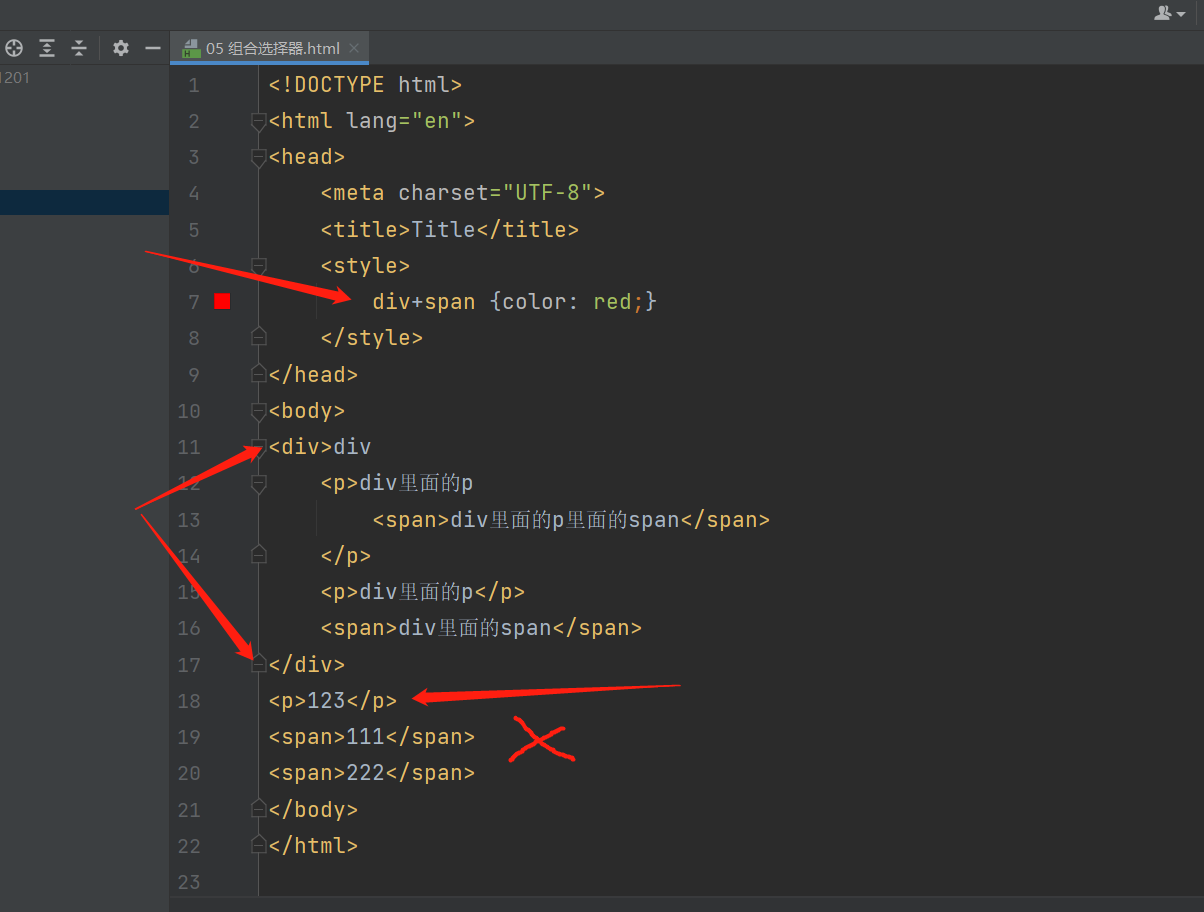
Task: Click the <div>div opening line
Action: [320, 447]
